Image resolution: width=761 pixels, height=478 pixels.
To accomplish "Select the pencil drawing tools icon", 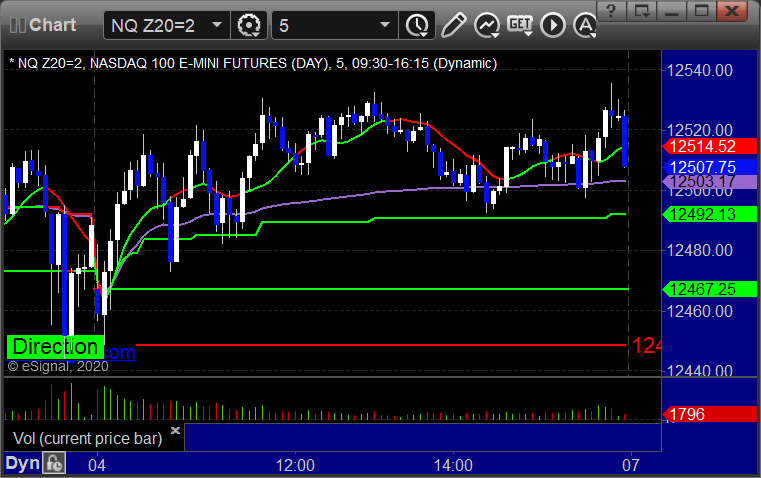I will 453,25.
